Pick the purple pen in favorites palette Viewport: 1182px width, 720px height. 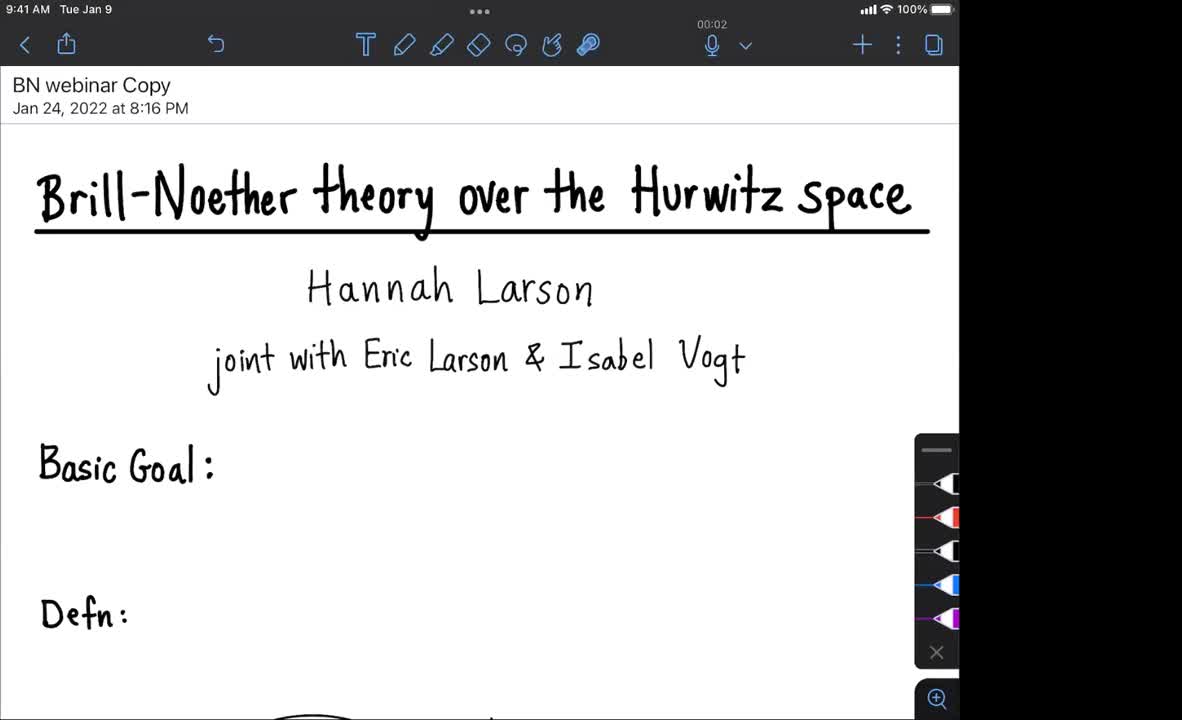(937, 618)
